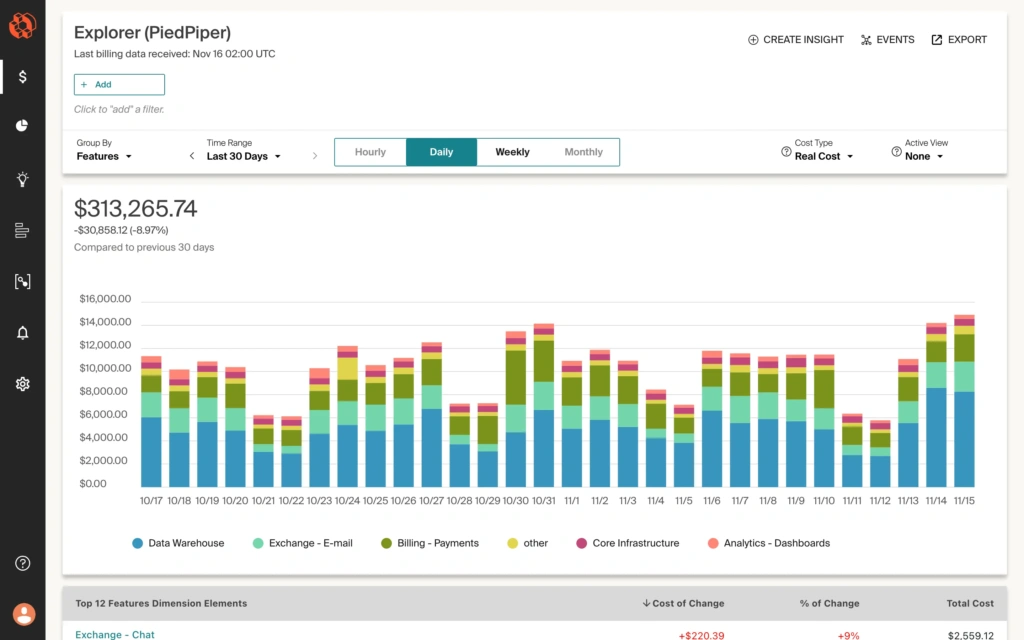Click the Add filter button
1024x640 pixels.
point(119,84)
